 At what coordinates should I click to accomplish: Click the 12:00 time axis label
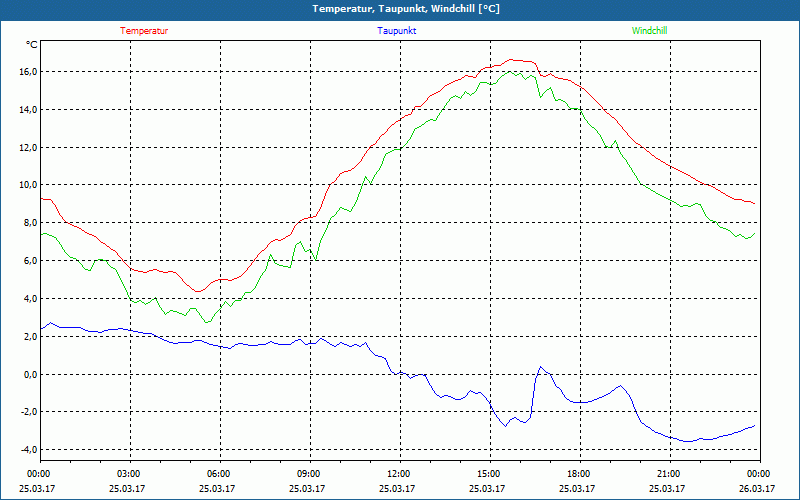[x=398, y=474]
